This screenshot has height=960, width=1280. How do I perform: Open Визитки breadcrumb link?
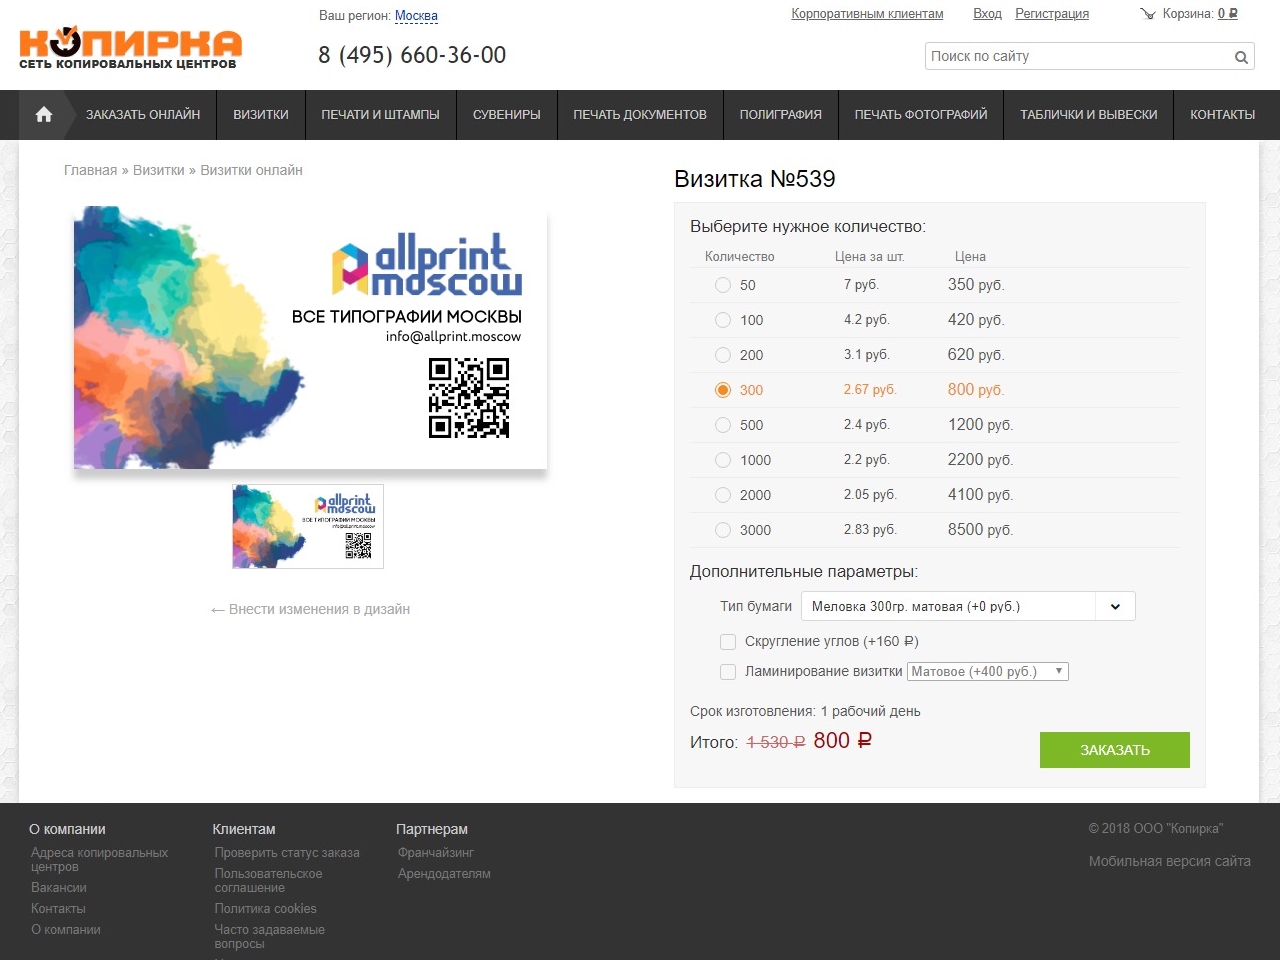(x=159, y=170)
